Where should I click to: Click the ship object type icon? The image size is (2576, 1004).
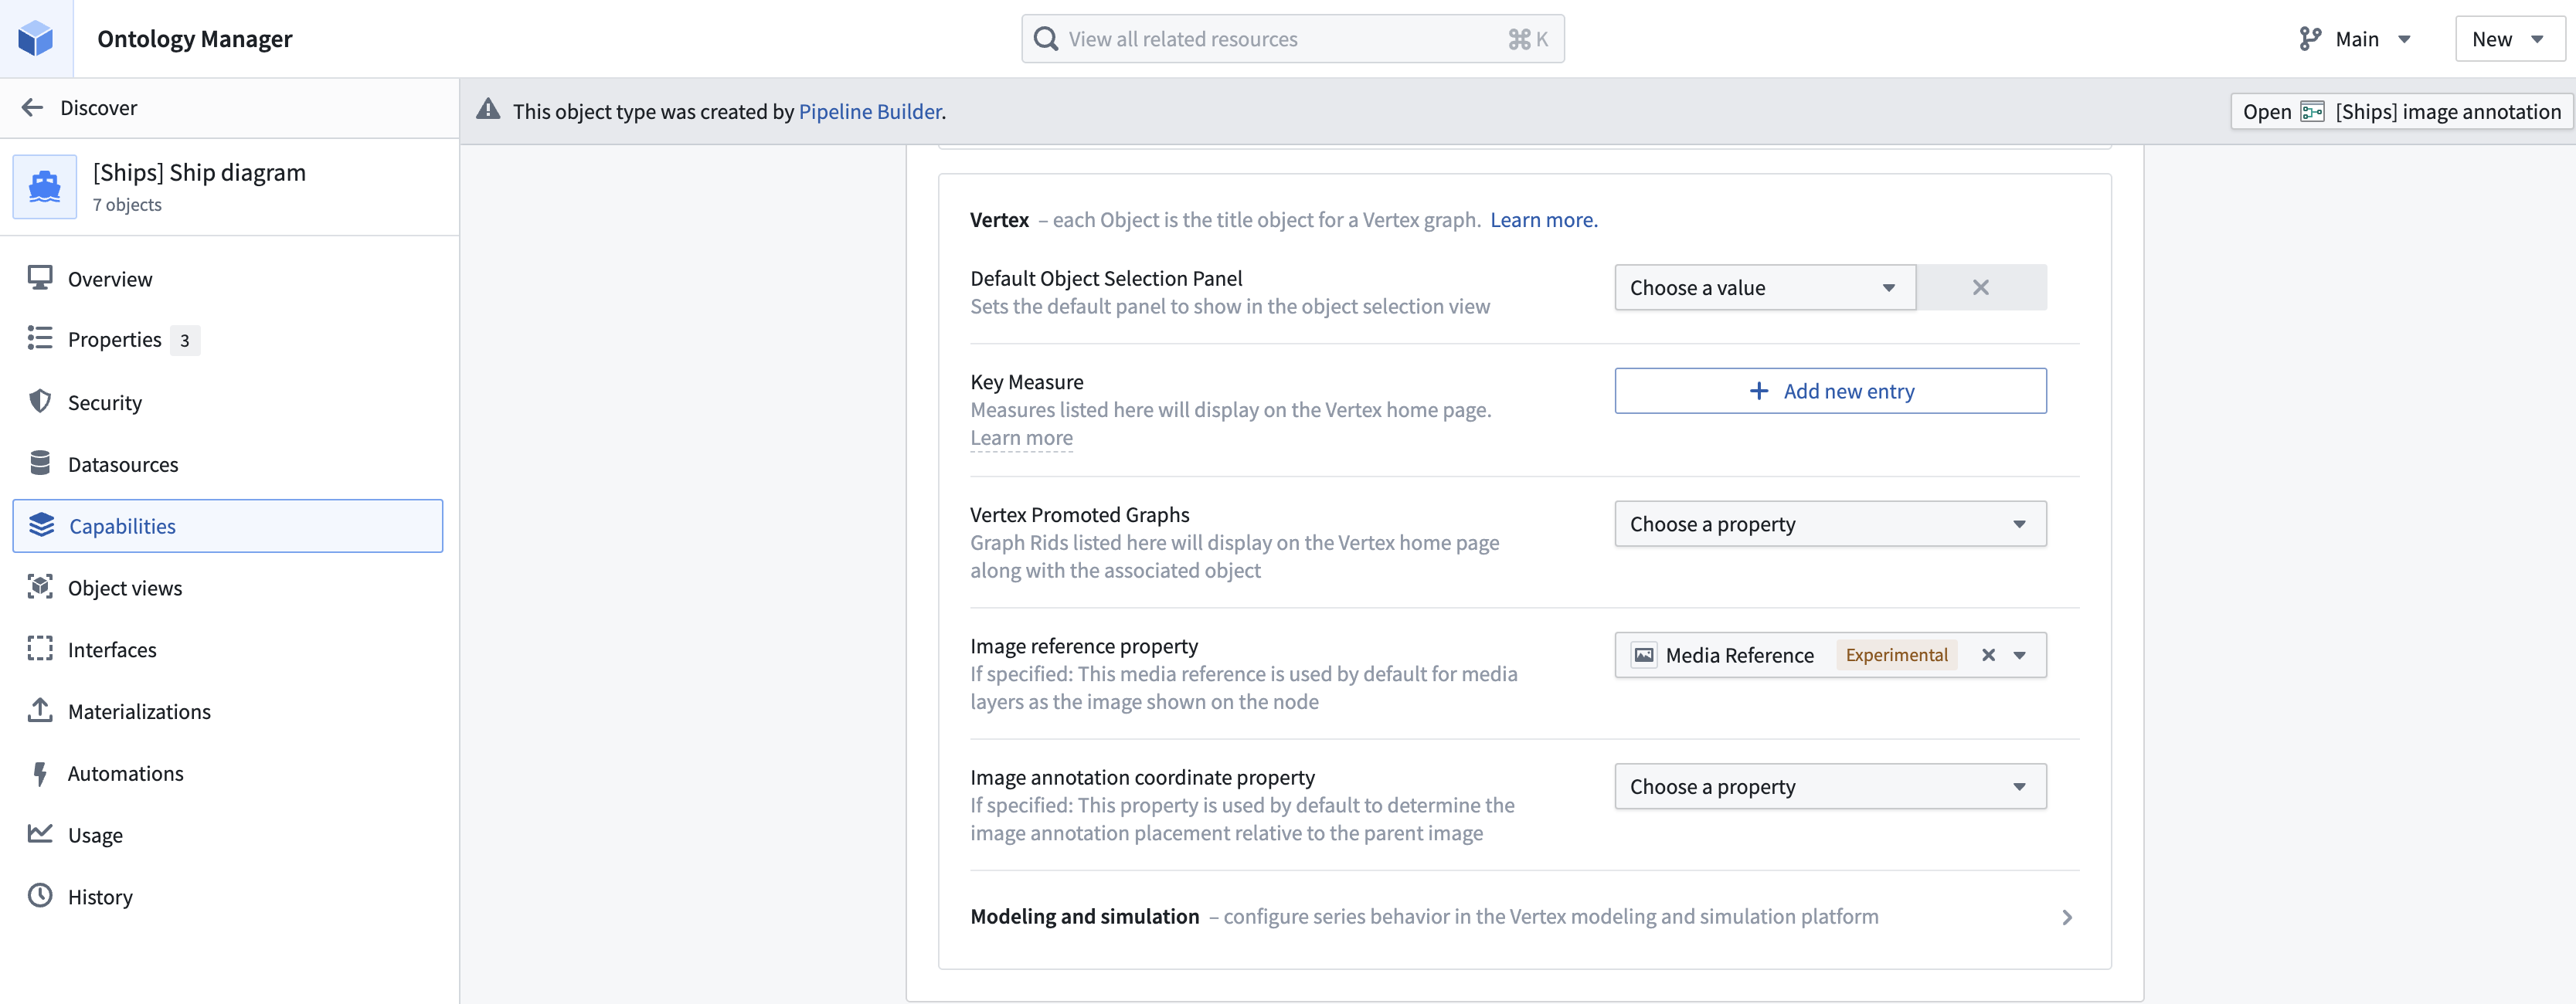pos(44,187)
